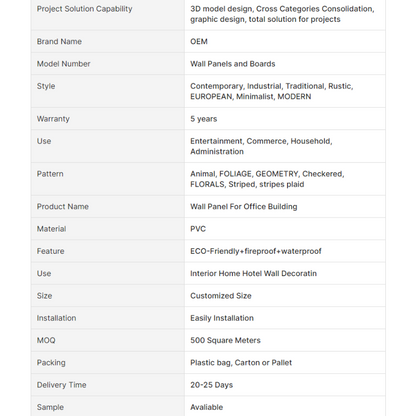
Task: Click the Sample row label
Action: (x=50, y=407)
